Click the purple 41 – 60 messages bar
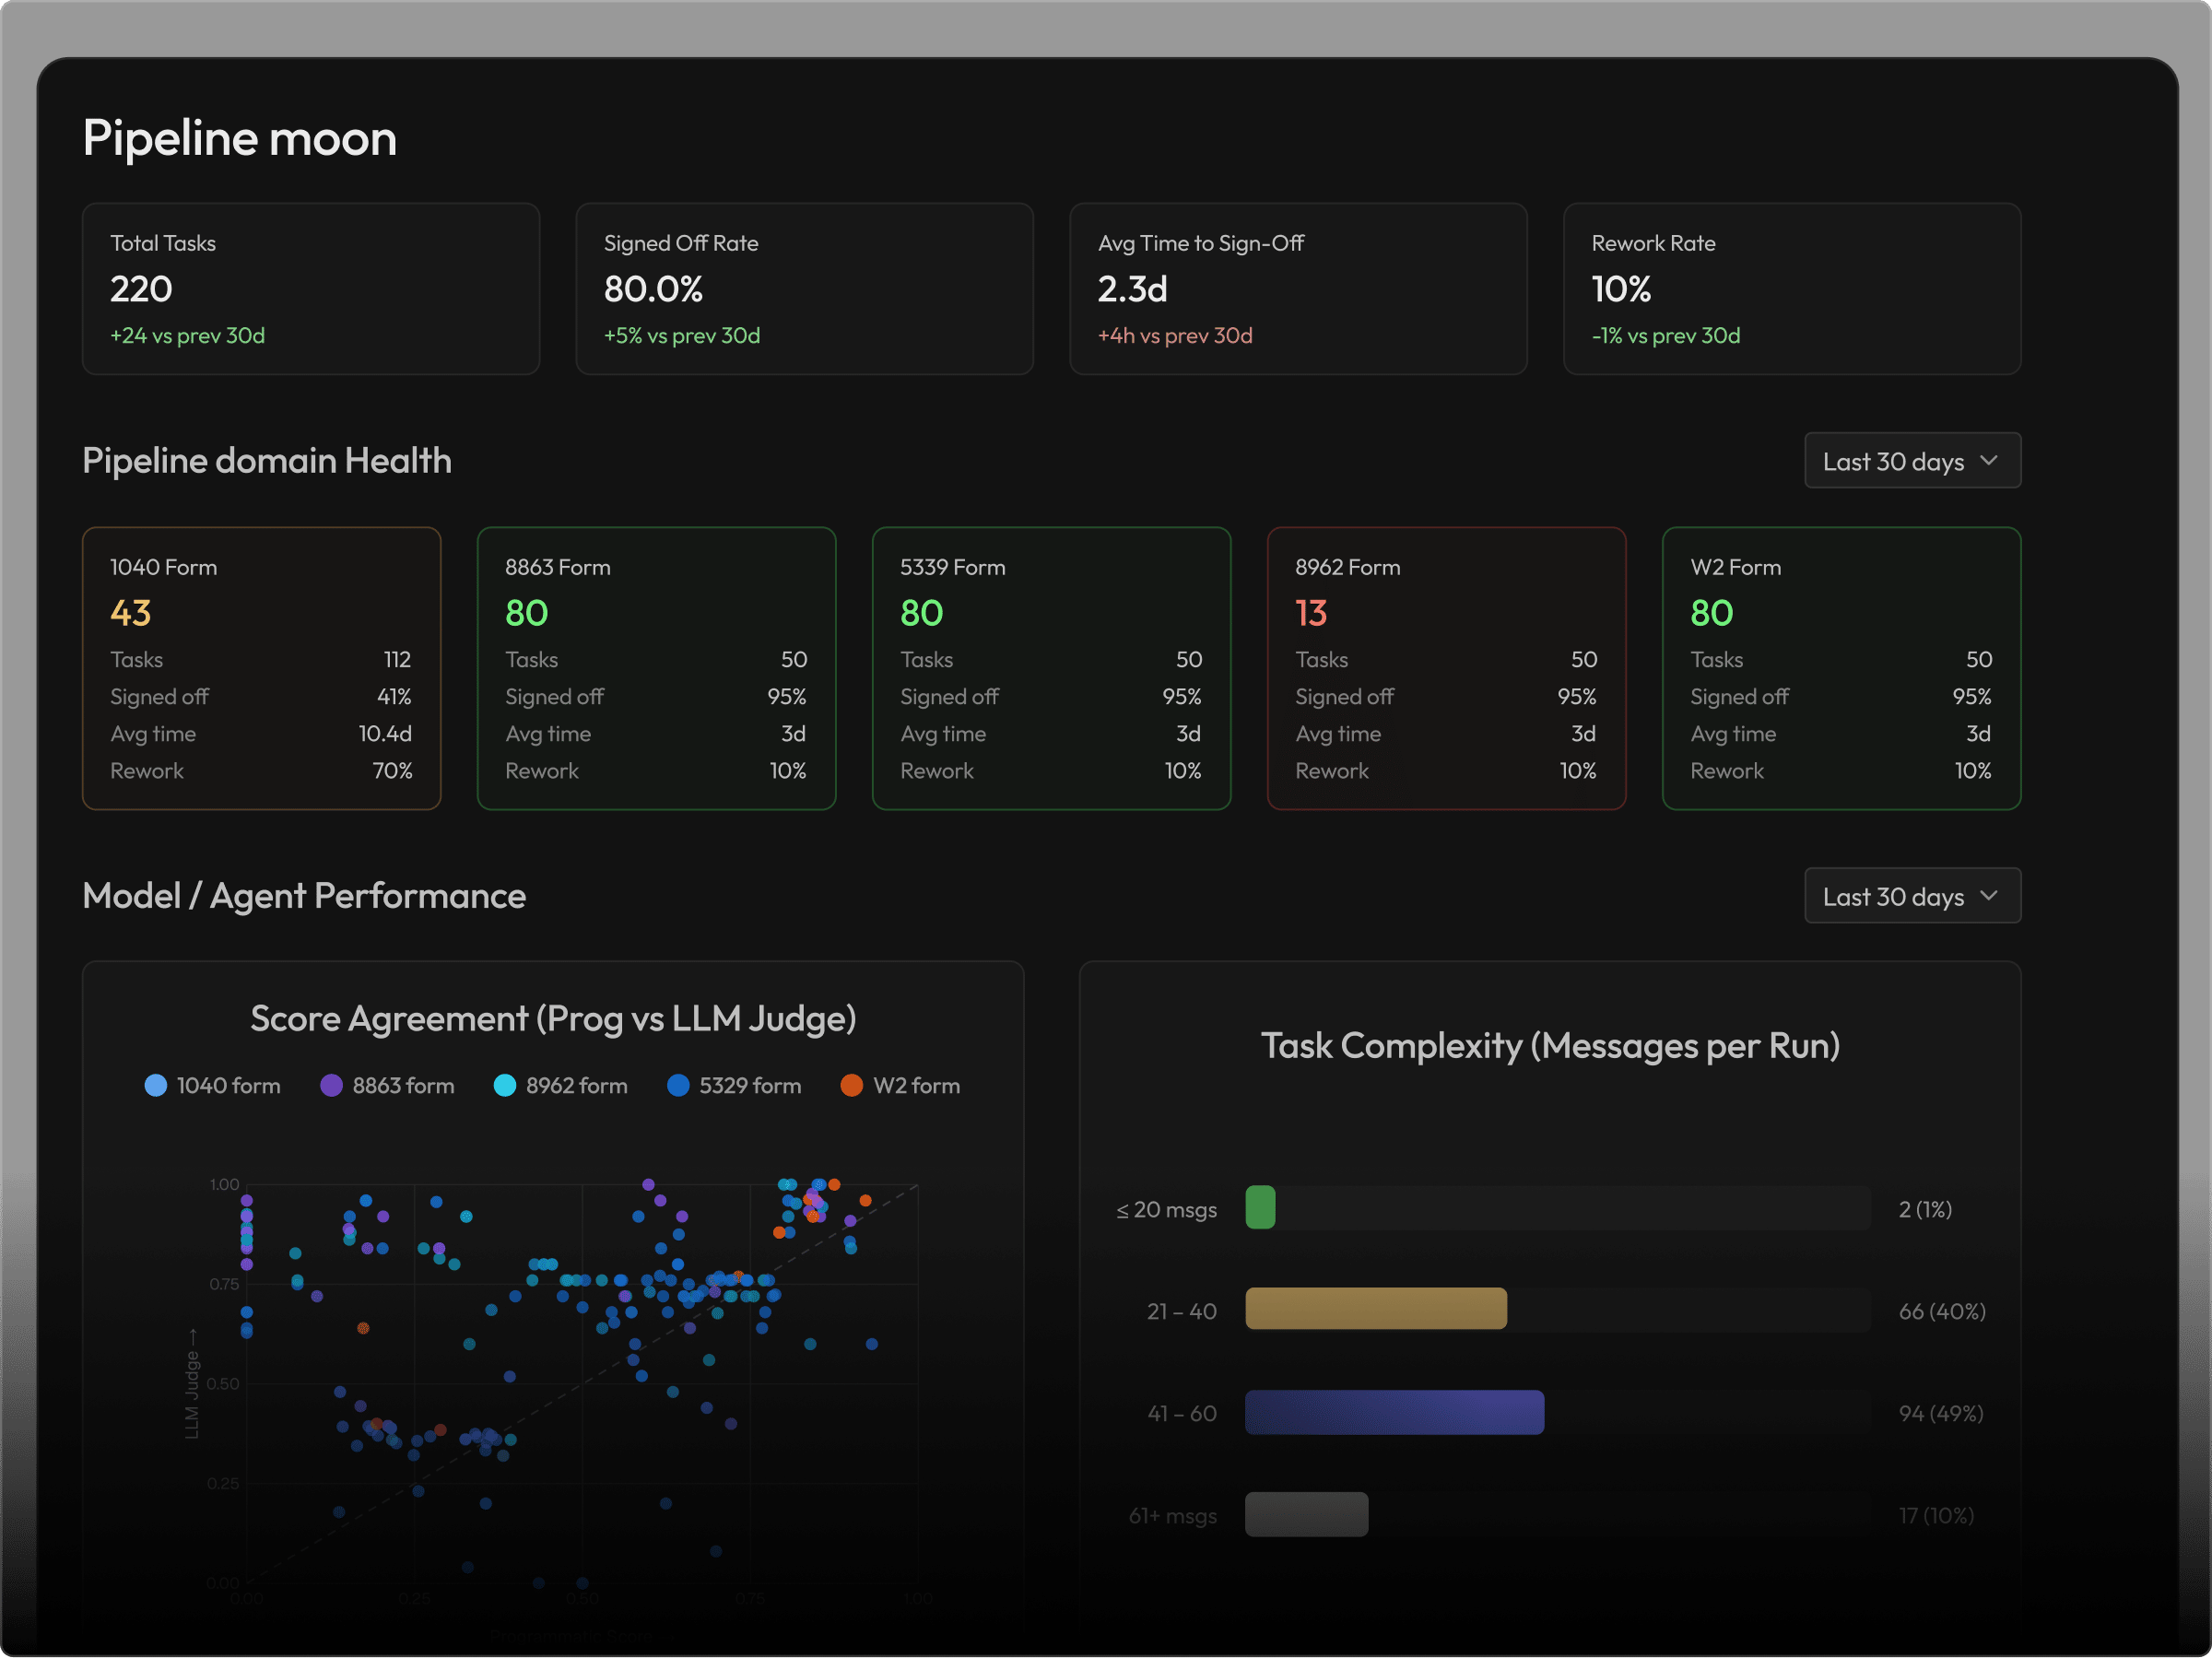 coord(1394,1413)
